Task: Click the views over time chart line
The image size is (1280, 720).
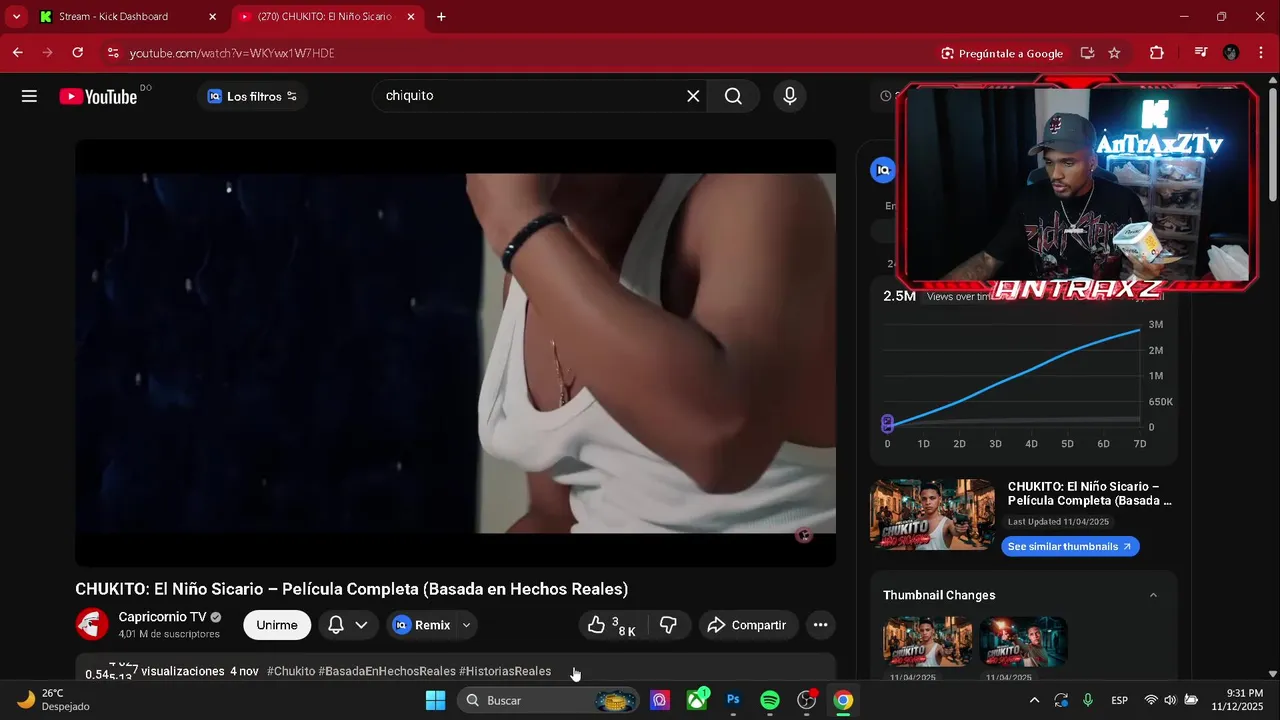Action: coord(1014,378)
